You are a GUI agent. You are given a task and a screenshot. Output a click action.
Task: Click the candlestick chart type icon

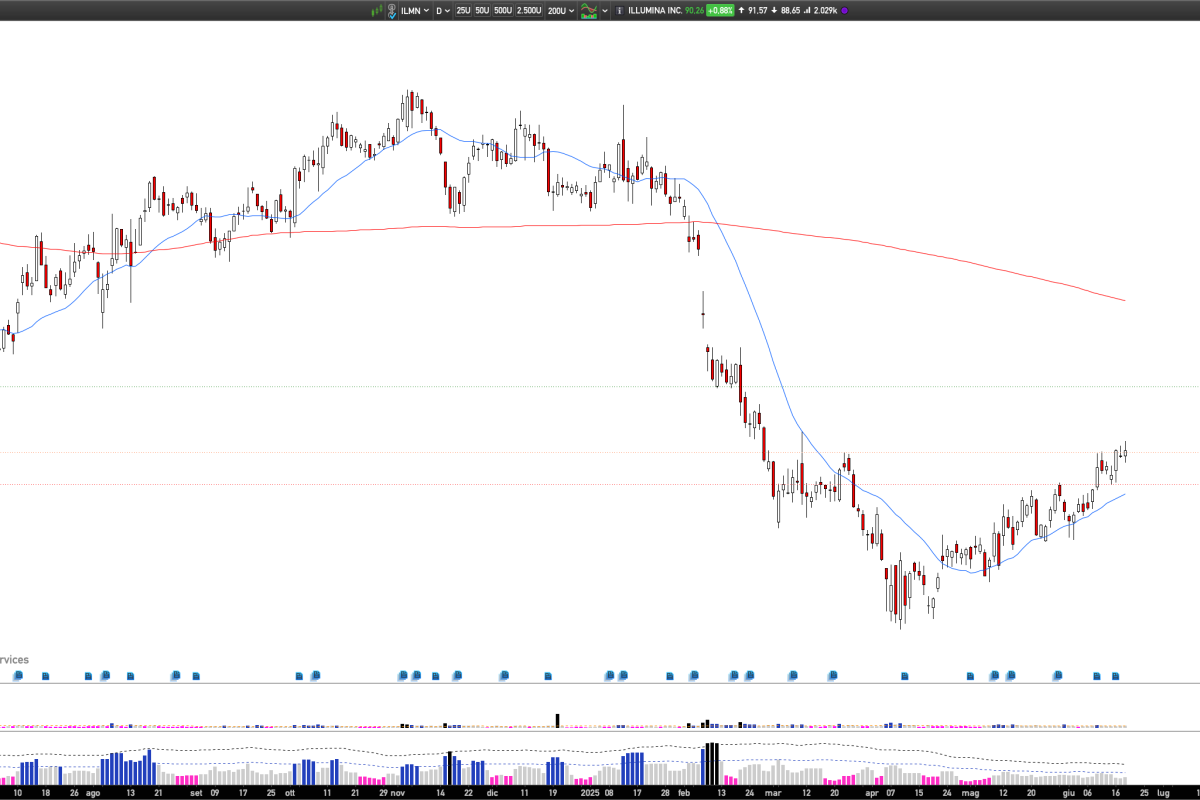coord(377,10)
